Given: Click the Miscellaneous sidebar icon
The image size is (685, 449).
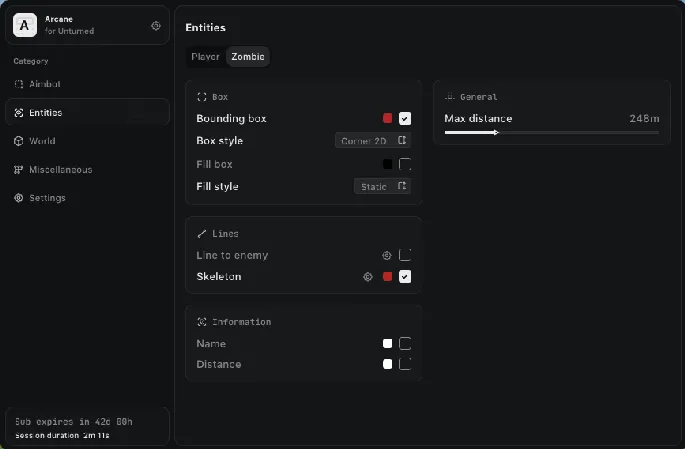Looking at the screenshot, I should pos(19,170).
